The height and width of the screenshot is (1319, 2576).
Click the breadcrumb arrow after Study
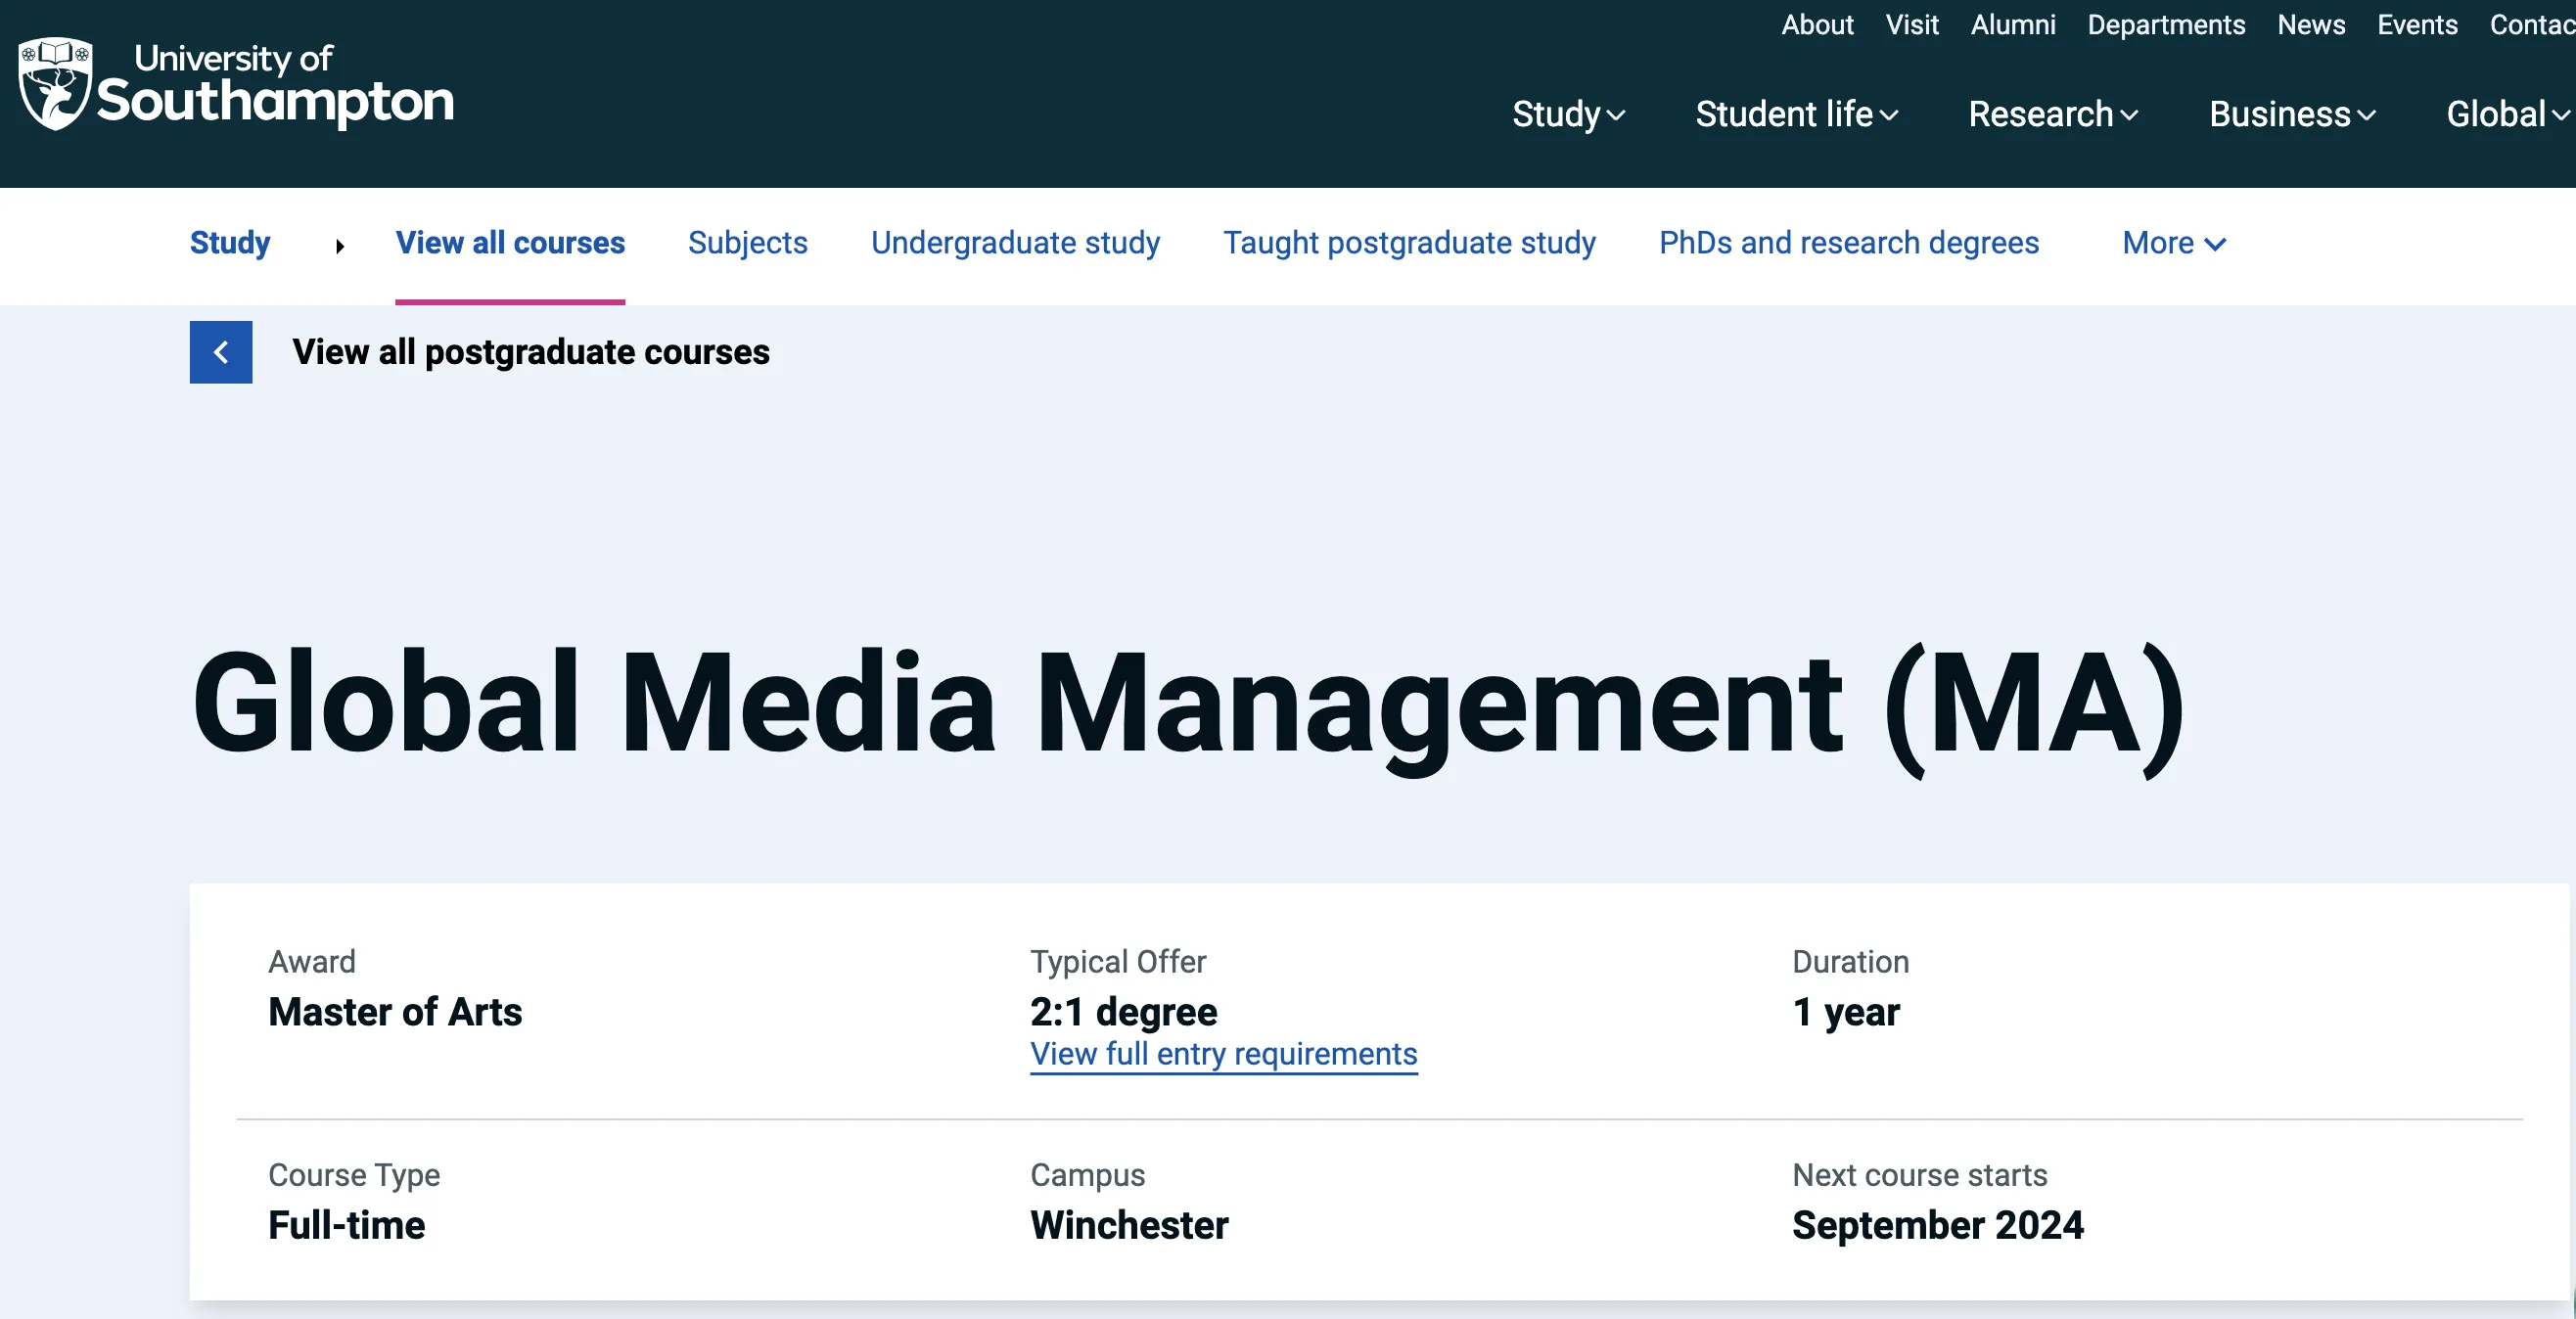340,246
